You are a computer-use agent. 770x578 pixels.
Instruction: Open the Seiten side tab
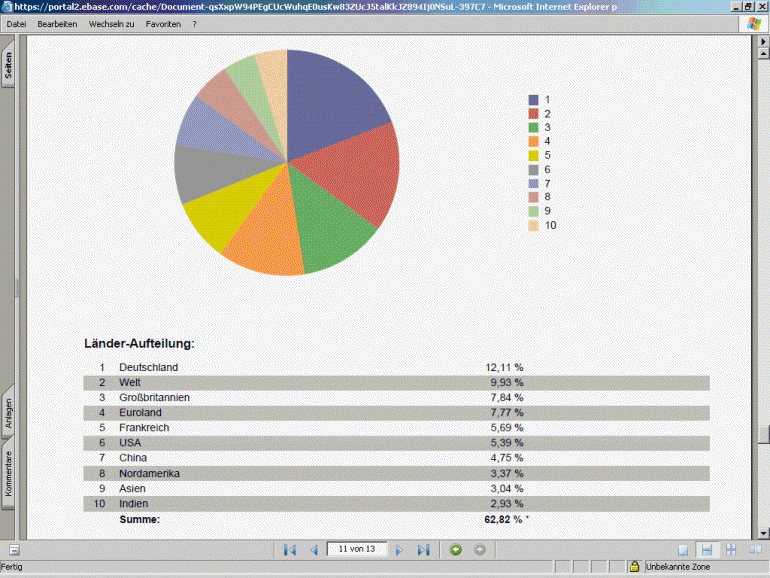click(x=8, y=65)
